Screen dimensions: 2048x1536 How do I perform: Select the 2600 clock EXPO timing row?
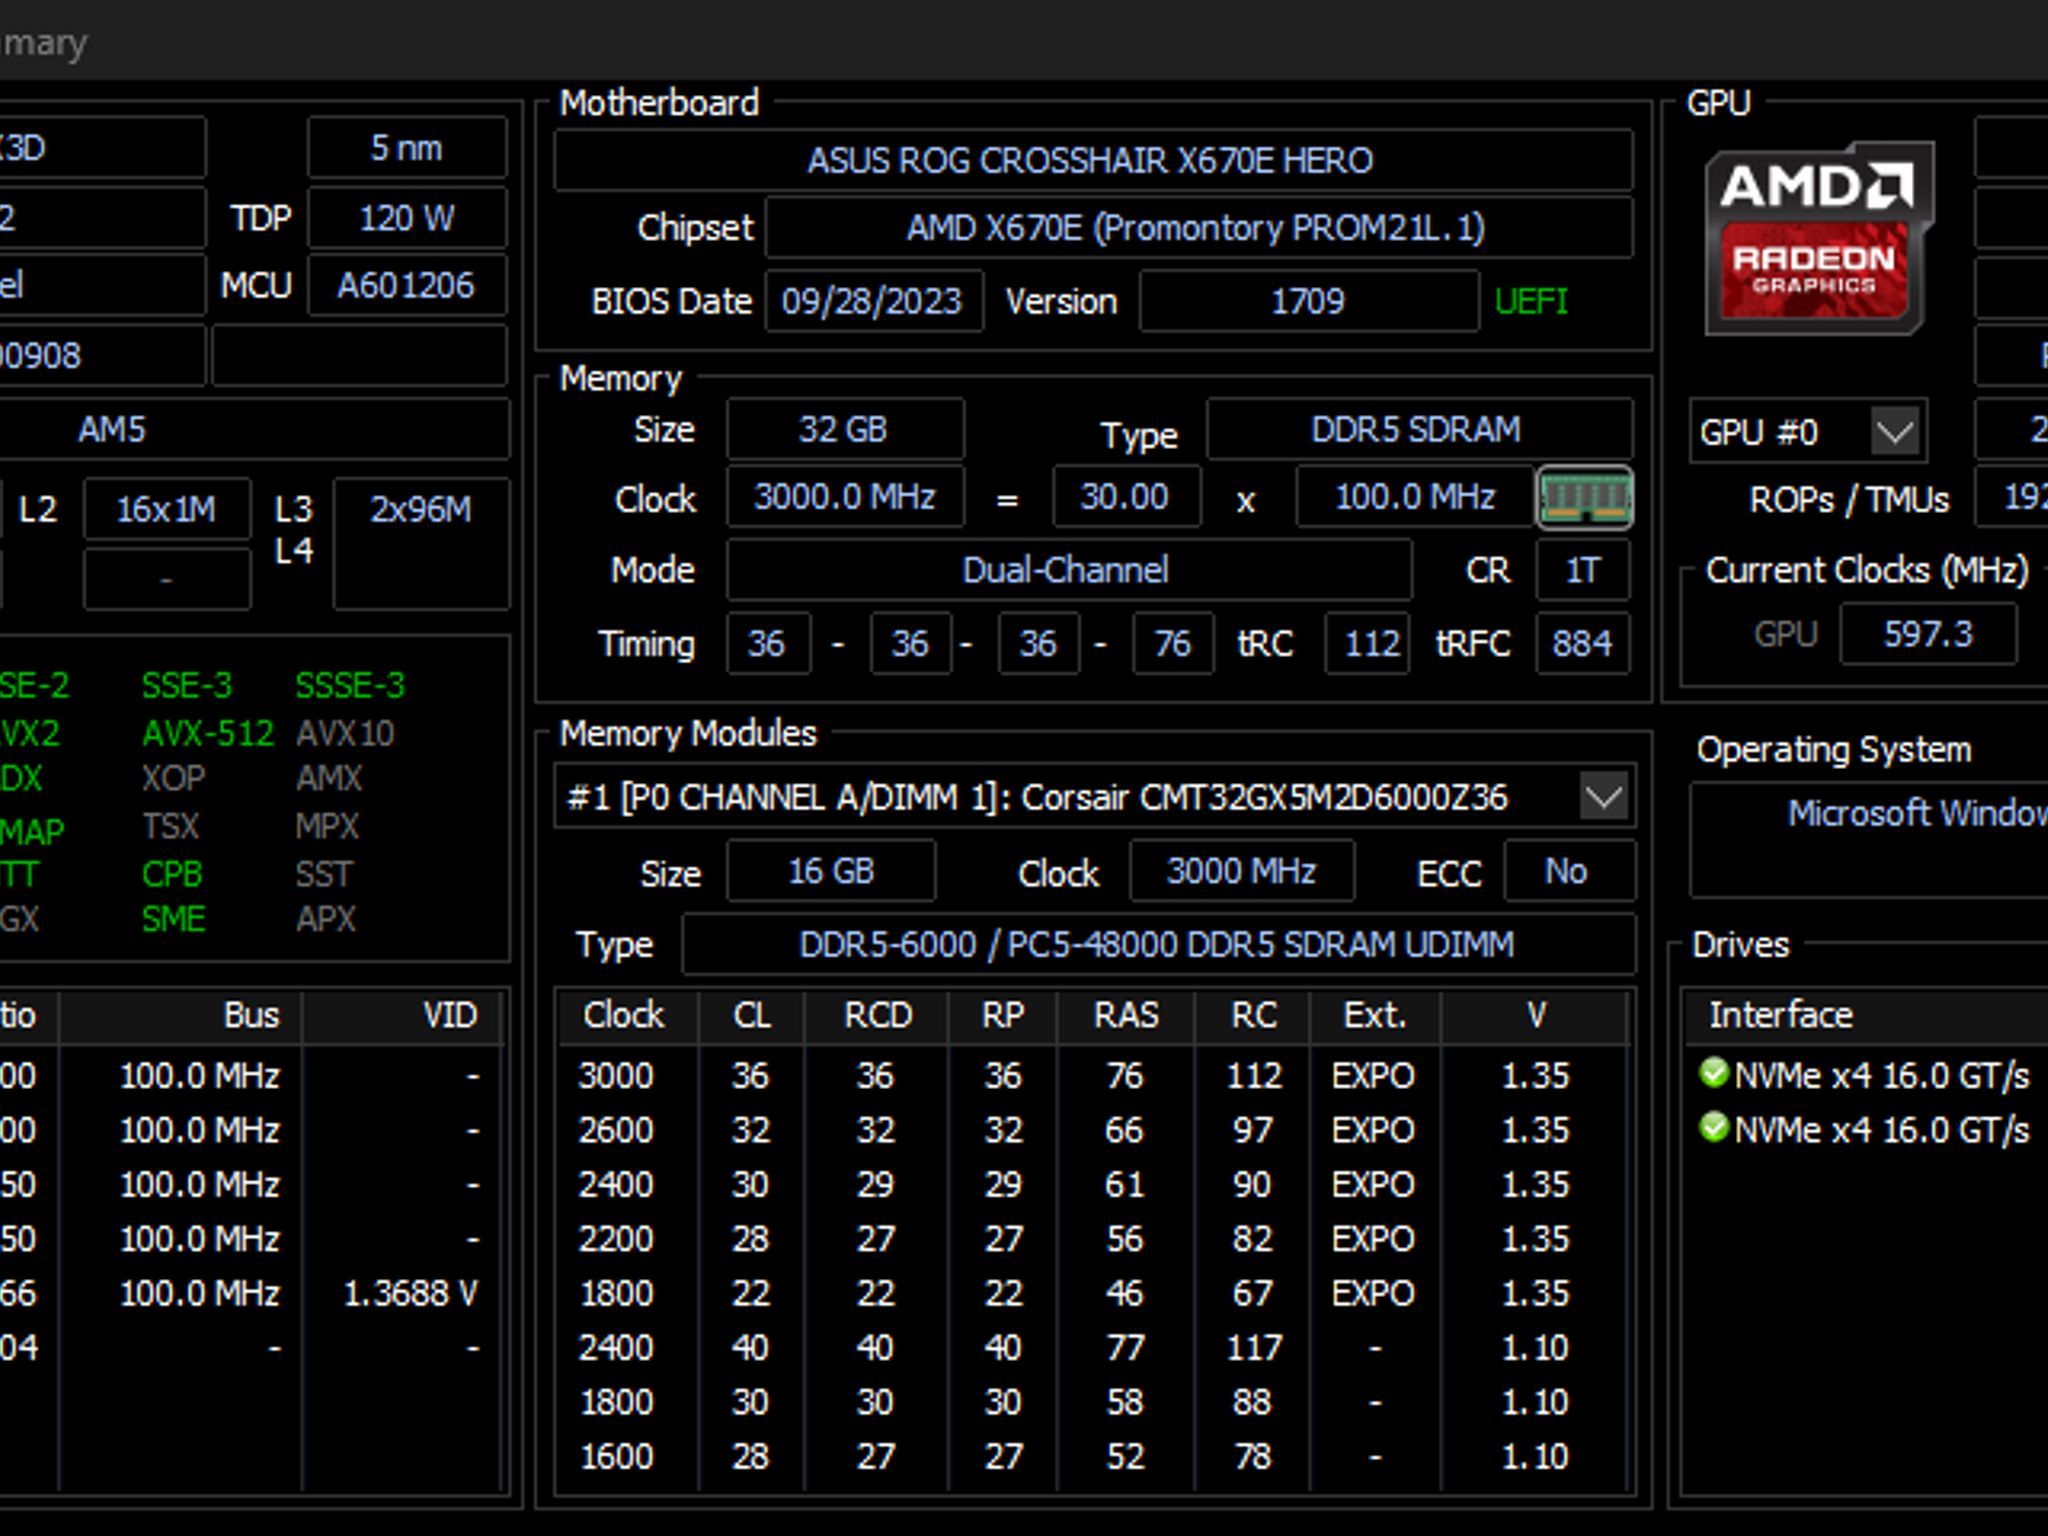tap(1092, 1130)
